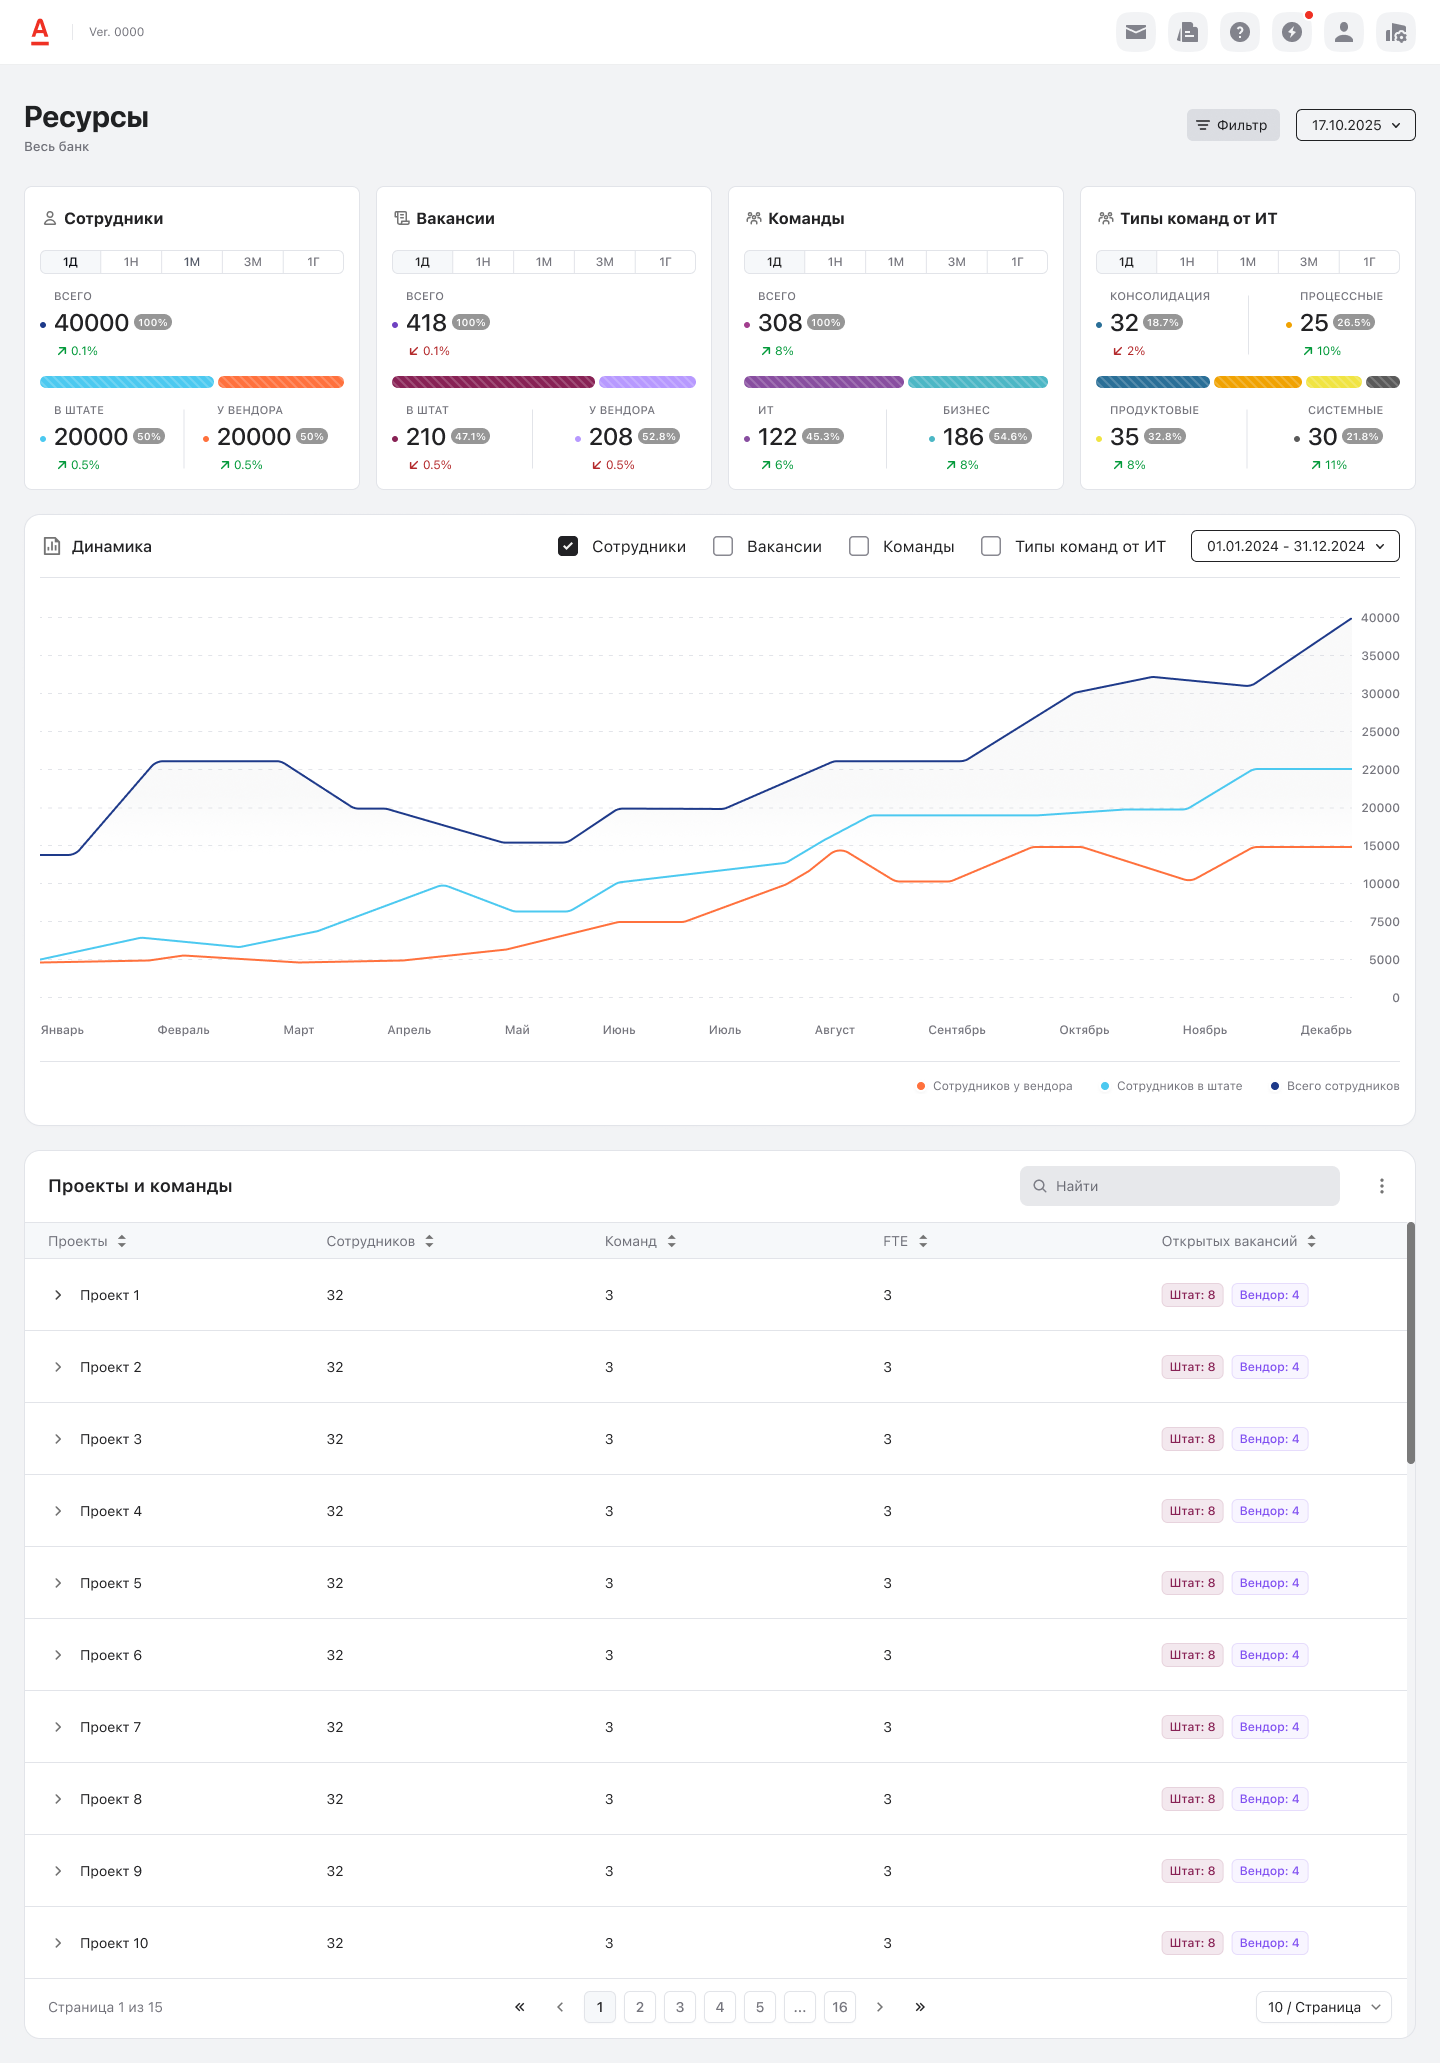Click the document report icon in header
This screenshot has width=1440, height=2063.
[1187, 32]
